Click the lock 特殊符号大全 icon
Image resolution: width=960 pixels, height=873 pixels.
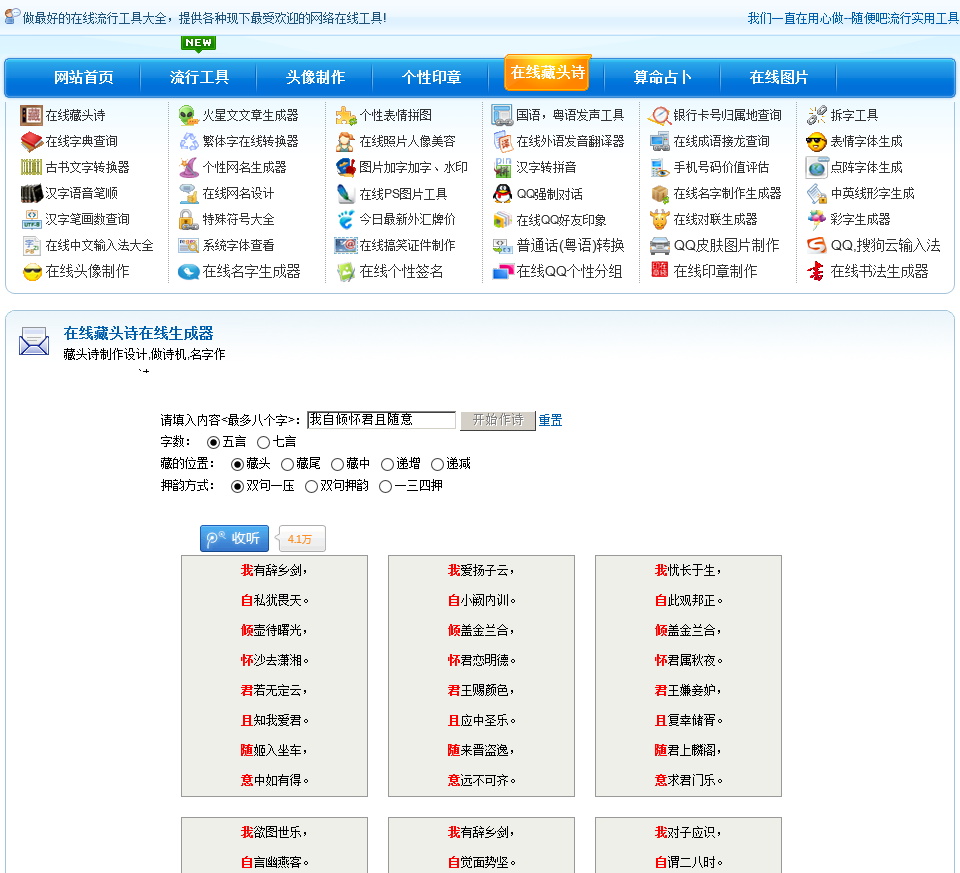189,219
